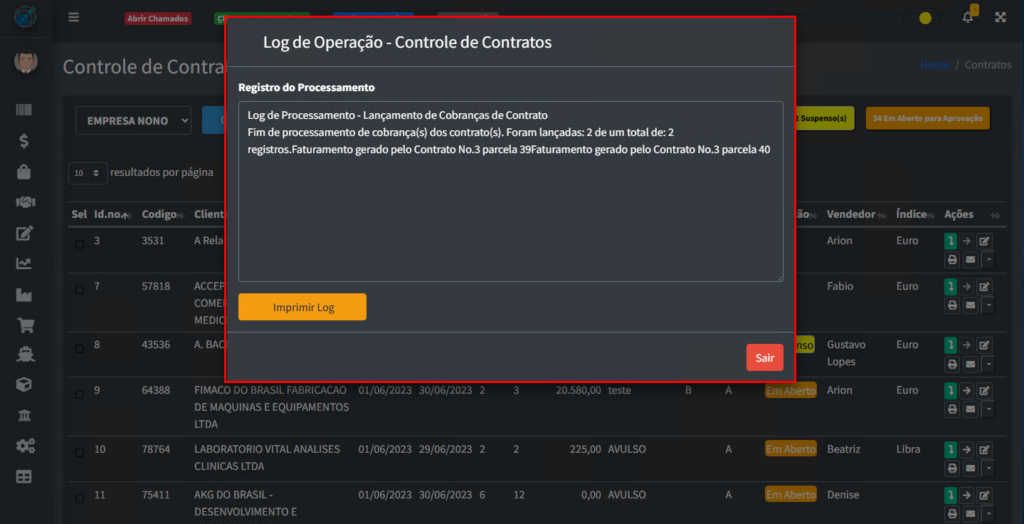Screen dimensions: 1024x524
Task: Click the Abrir Chamados top menu tag
Action: 157,19
